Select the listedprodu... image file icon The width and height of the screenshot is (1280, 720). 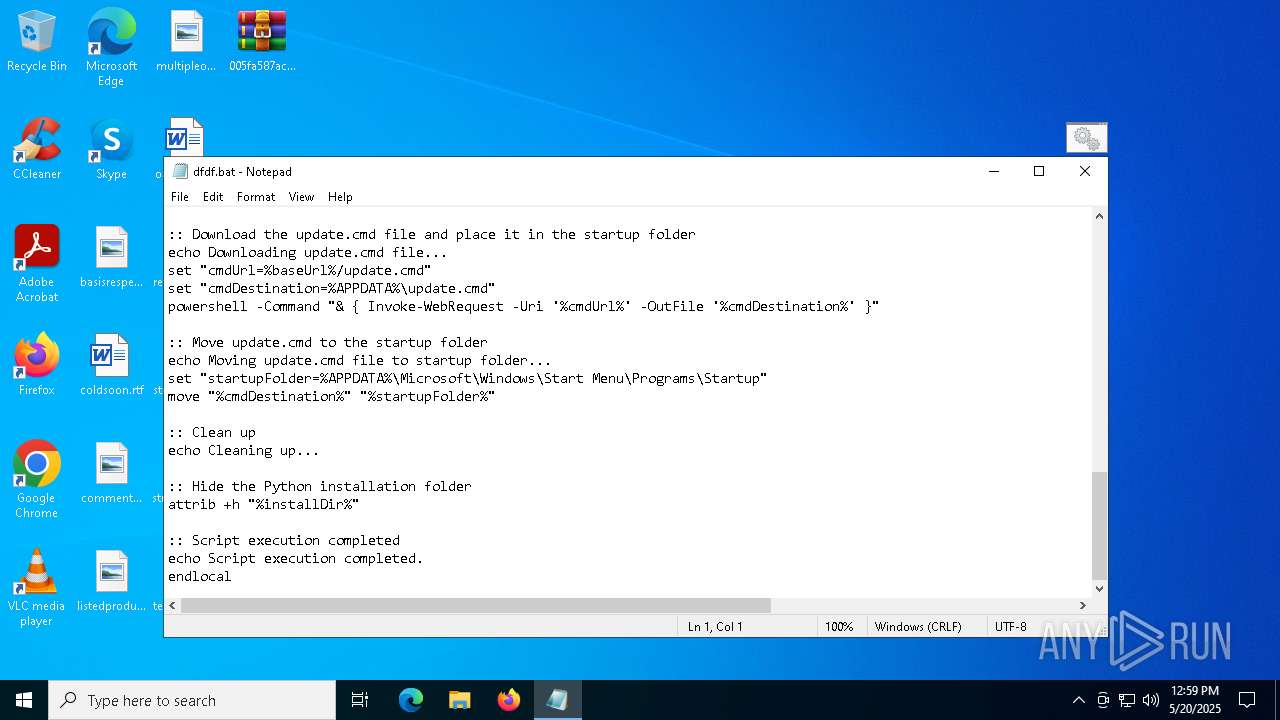[111, 582]
